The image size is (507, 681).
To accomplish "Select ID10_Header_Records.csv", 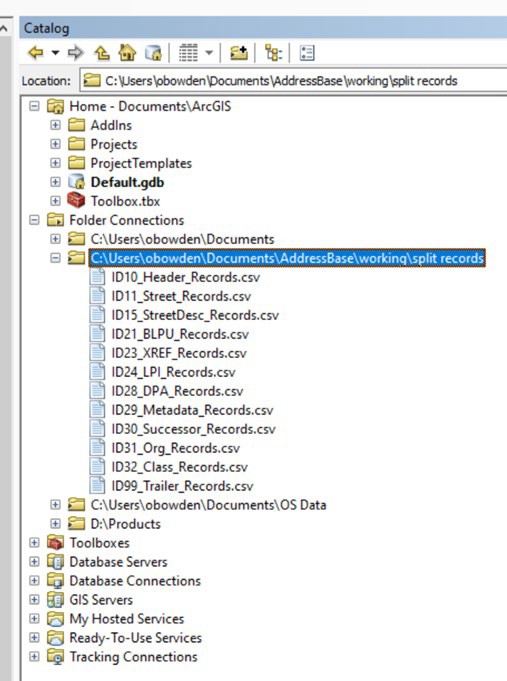I will coord(186,277).
